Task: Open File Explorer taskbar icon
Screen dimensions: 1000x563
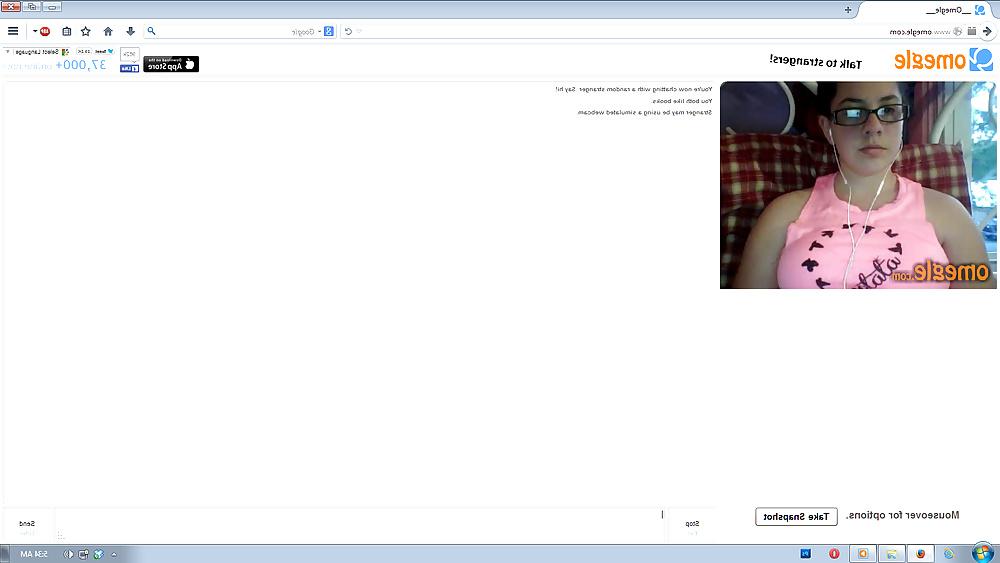Action: click(x=892, y=553)
